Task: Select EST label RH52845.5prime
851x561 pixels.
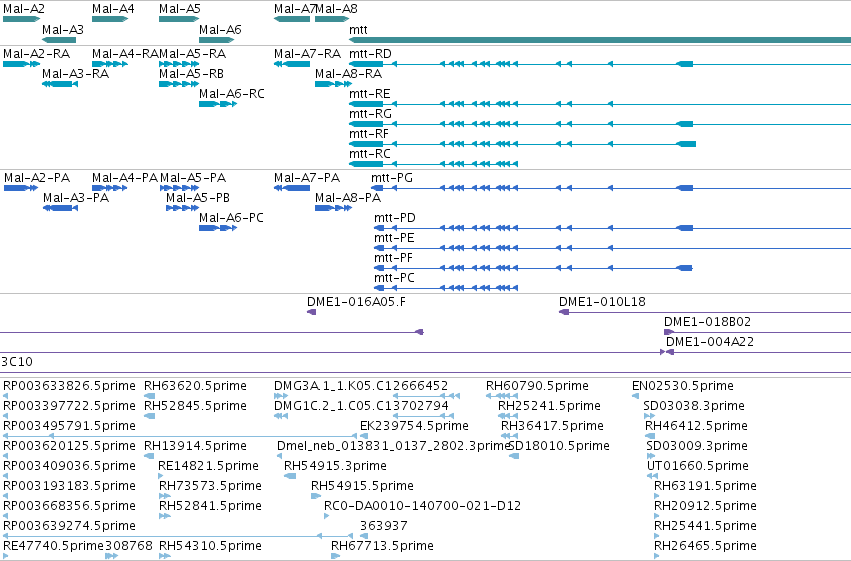Action: pos(195,406)
